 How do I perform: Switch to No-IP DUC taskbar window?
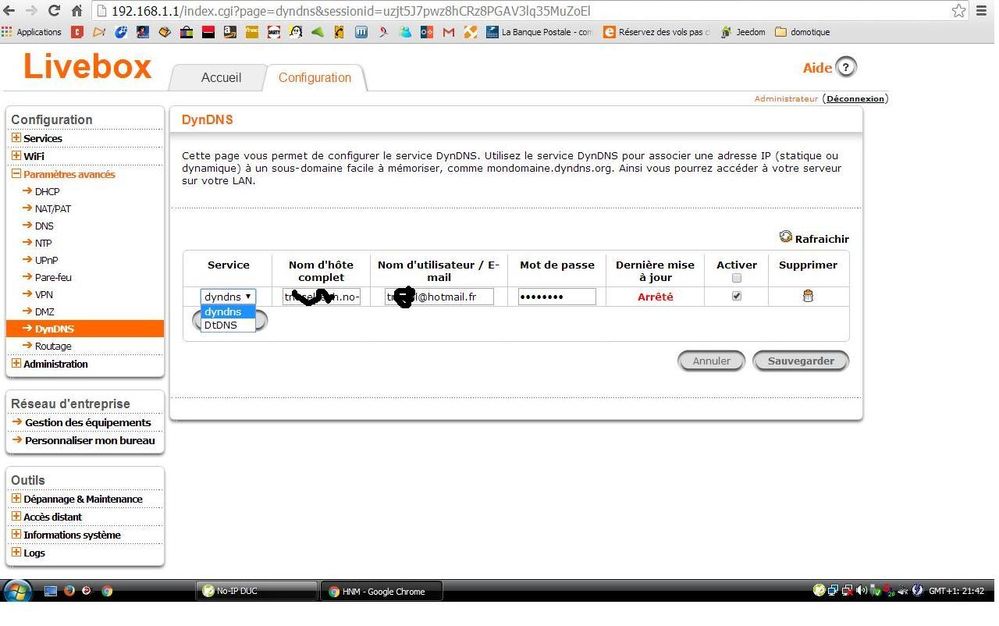[x=257, y=591]
